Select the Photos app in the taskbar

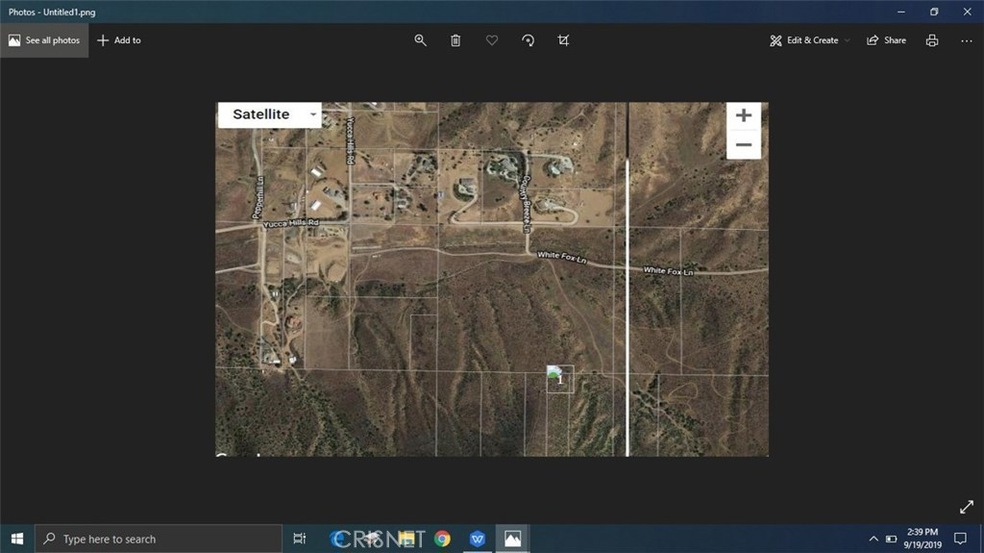(x=513, y=539)
